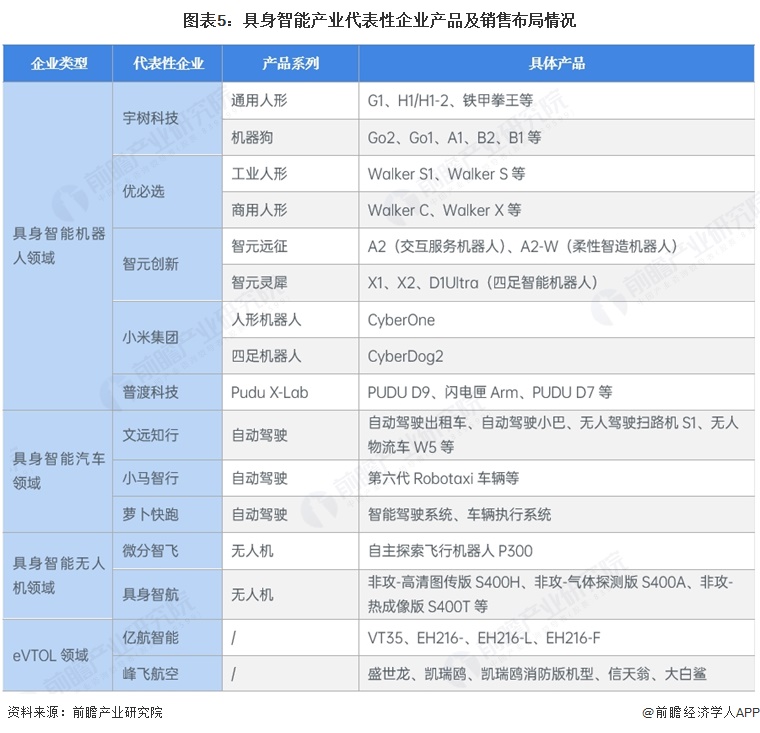Select the 智元创新 company cell
This screenshot has width=760, height=733.
tap(168, 264)
